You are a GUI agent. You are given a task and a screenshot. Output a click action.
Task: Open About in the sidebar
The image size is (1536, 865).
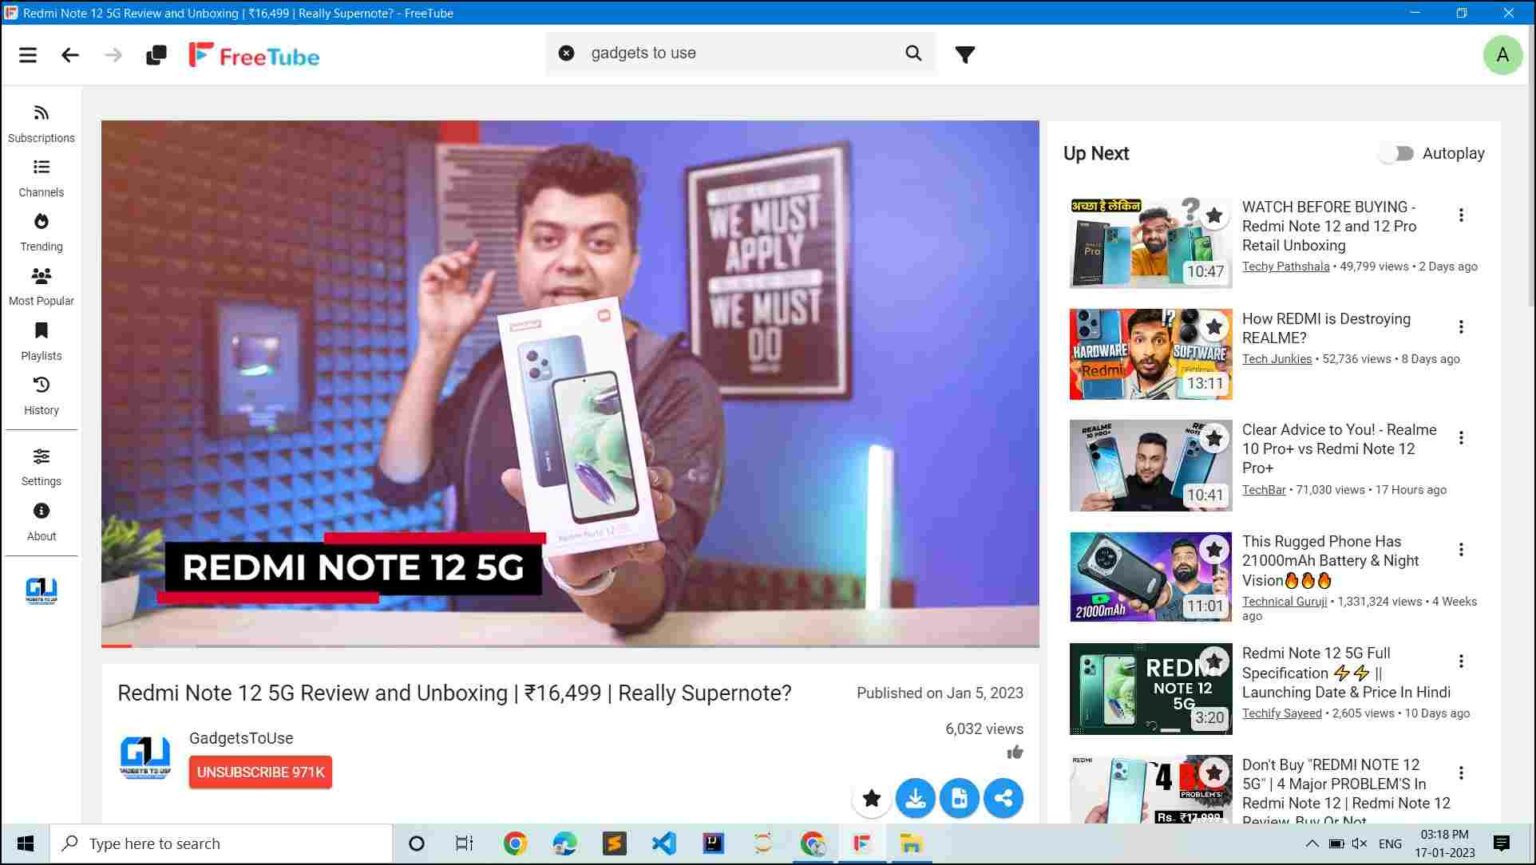point(41,522)
